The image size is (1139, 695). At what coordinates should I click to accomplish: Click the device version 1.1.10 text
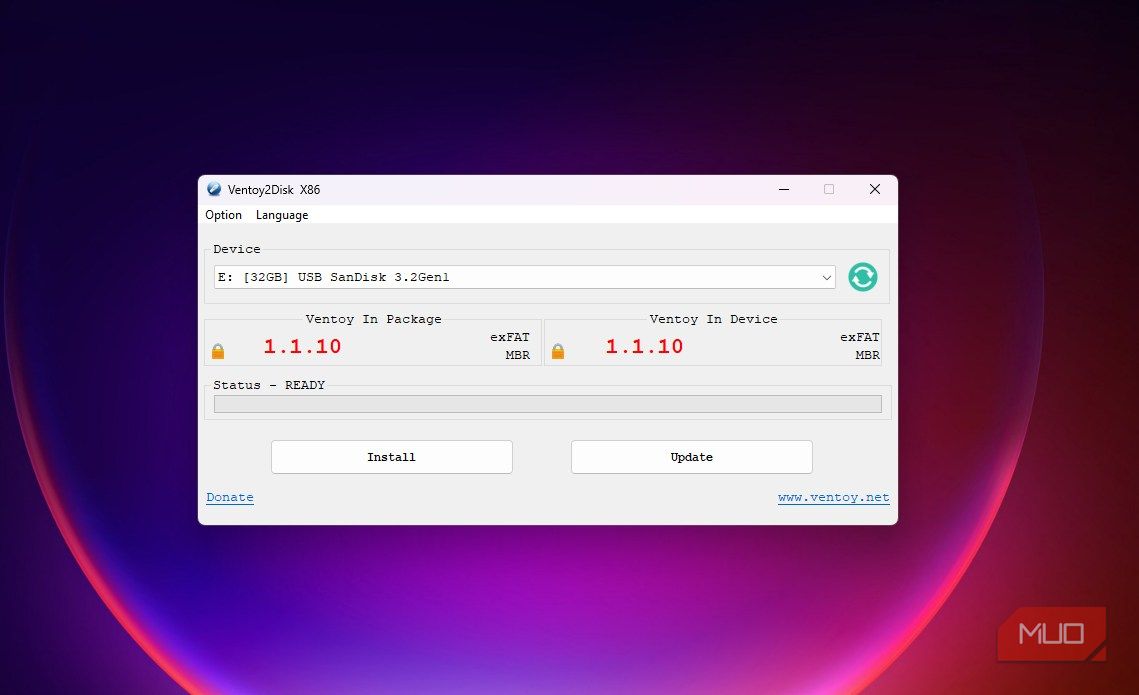[644, 346]
